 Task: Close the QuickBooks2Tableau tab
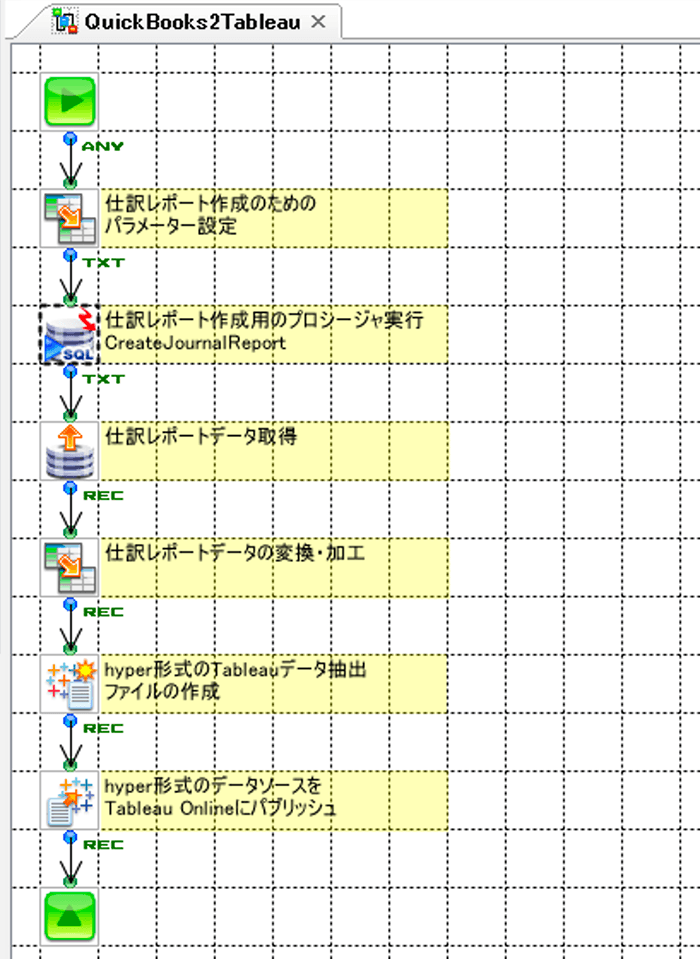pos(318,22)
